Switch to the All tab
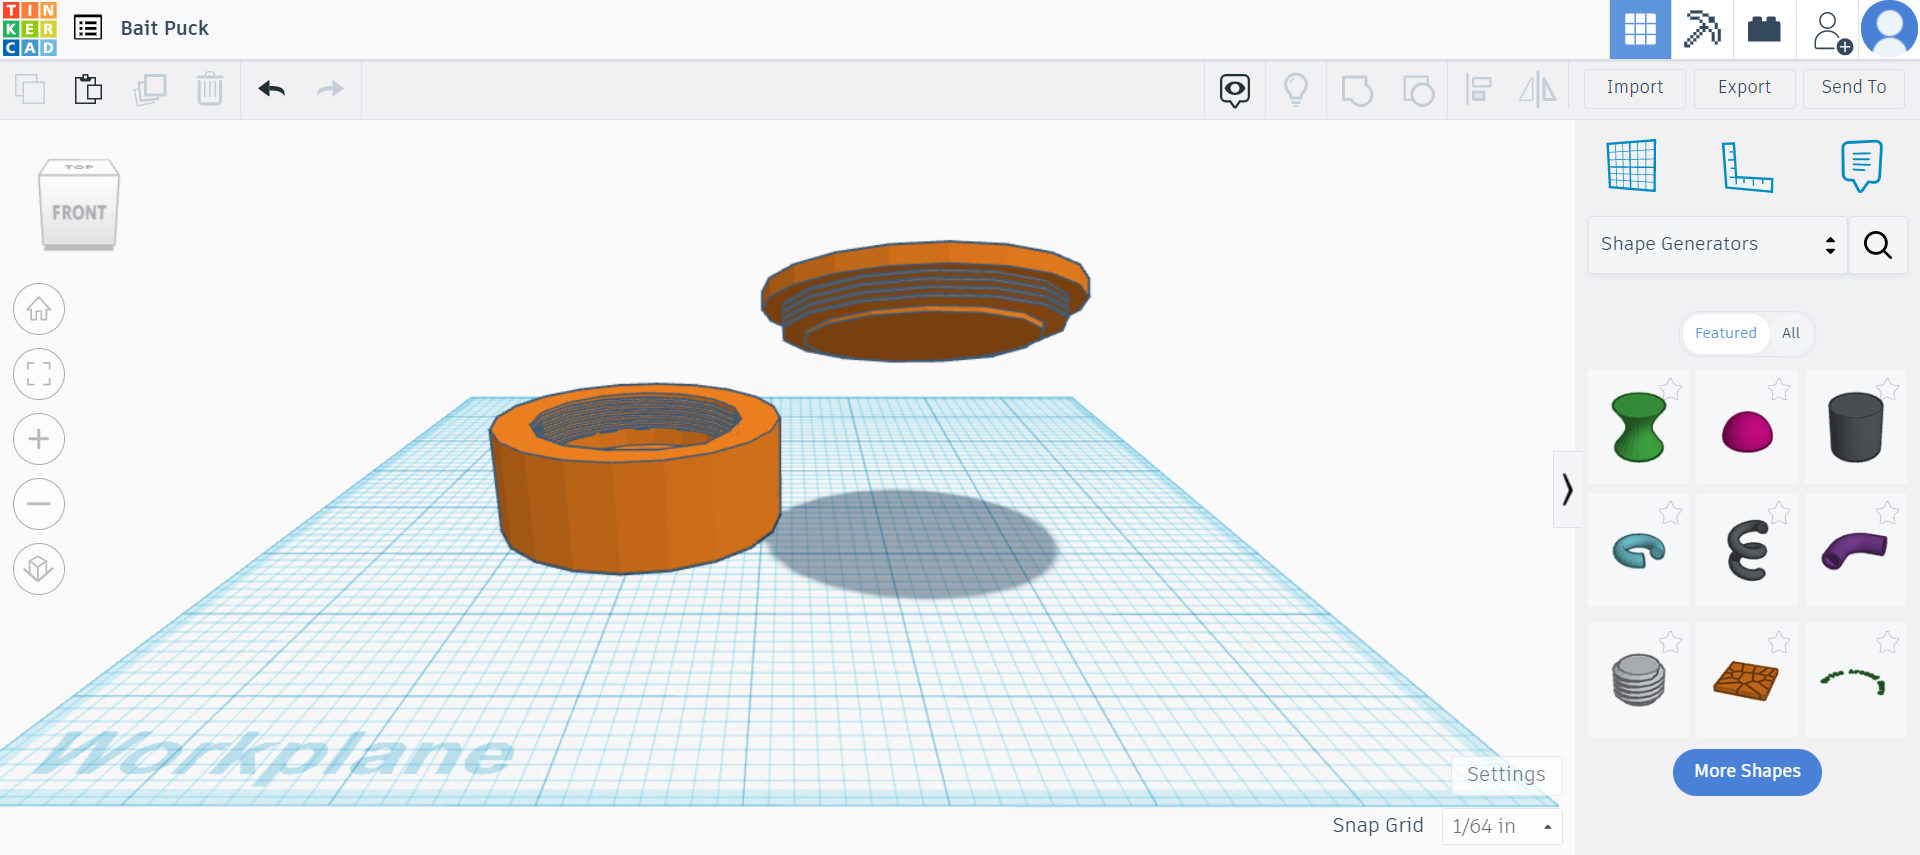This screenshot has height=855, width=1920. (x=1790, y=333)
